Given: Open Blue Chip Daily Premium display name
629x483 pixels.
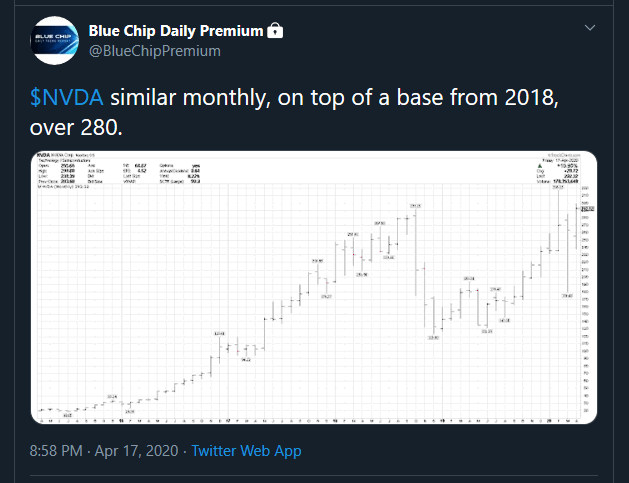Looking at the screenshot, I should [x=176, y=31].
